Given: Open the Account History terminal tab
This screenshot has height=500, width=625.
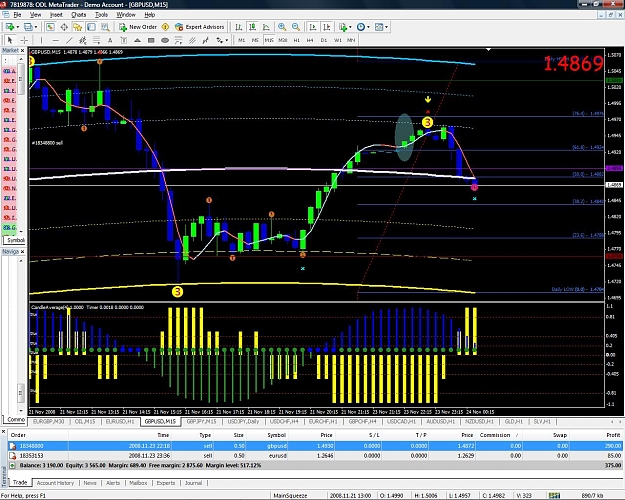Looking at the screenshot, I should tap(55, 483).
